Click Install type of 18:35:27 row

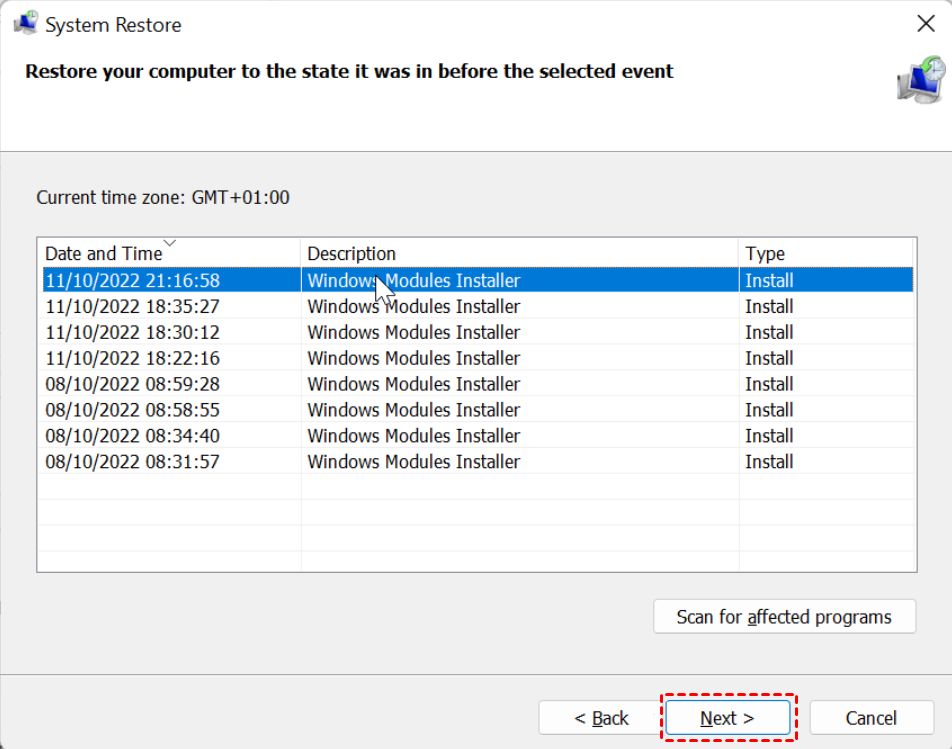click(769, 307)
